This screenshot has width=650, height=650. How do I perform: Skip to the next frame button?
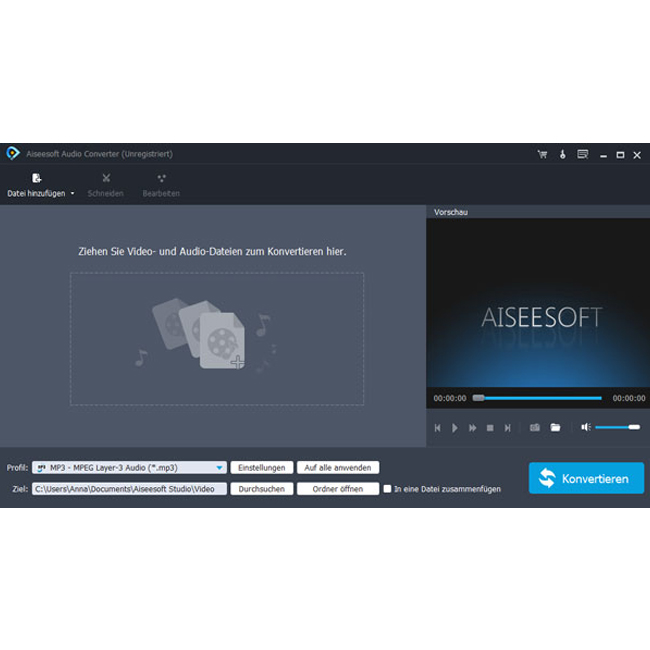508,428
